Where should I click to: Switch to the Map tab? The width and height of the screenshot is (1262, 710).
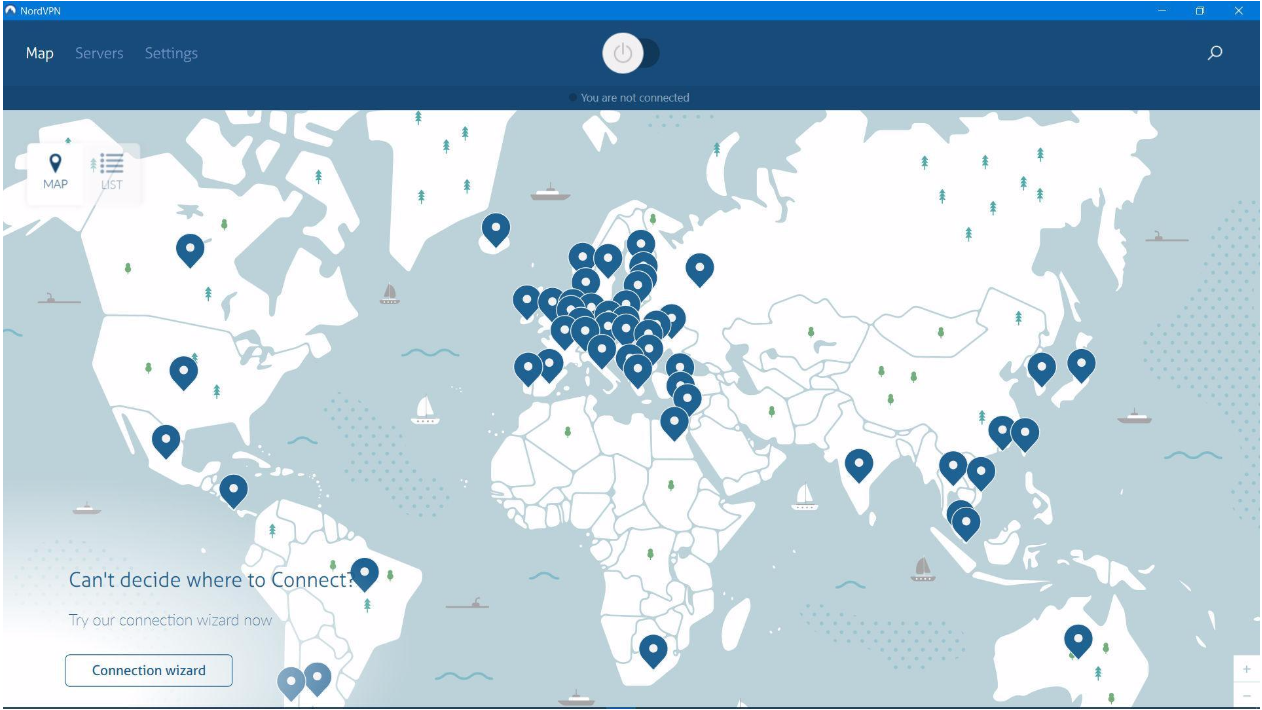[x=39, y=53]
